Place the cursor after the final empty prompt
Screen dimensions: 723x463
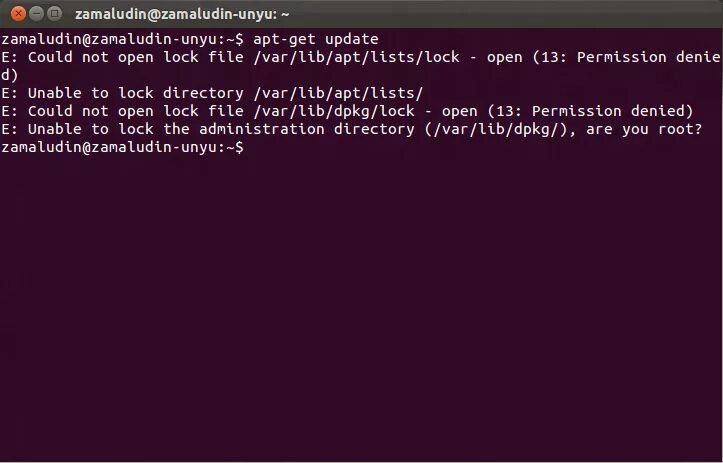pos(253,148)
